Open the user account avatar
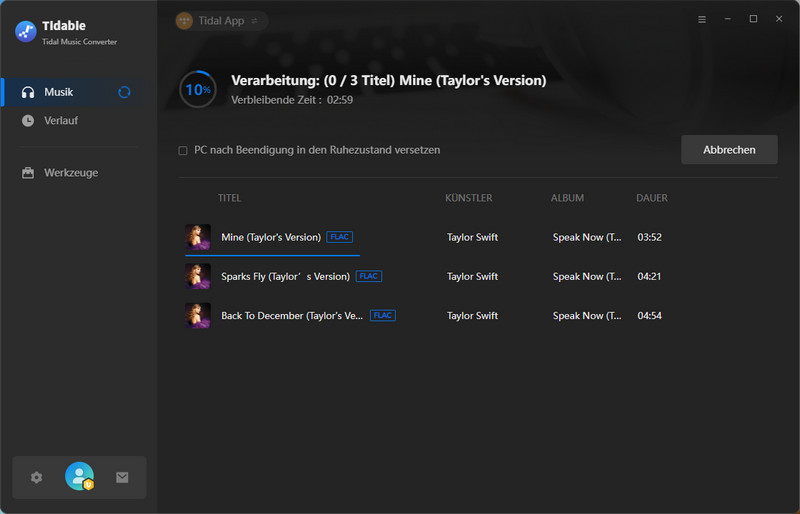 pyautogui.click(x=80, y=476)
